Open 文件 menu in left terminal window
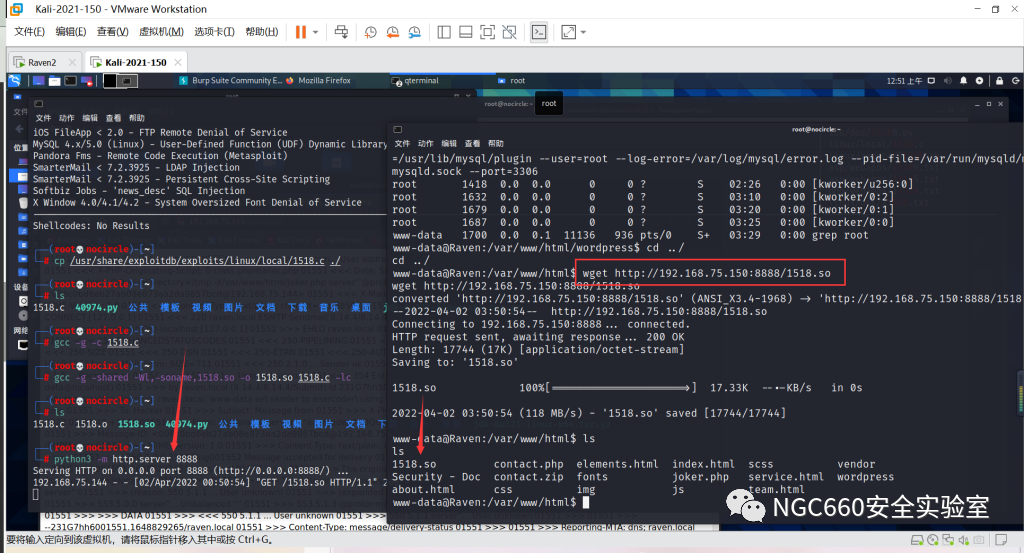Viewport: 1024px width, 553px height. tap(43, 118)
